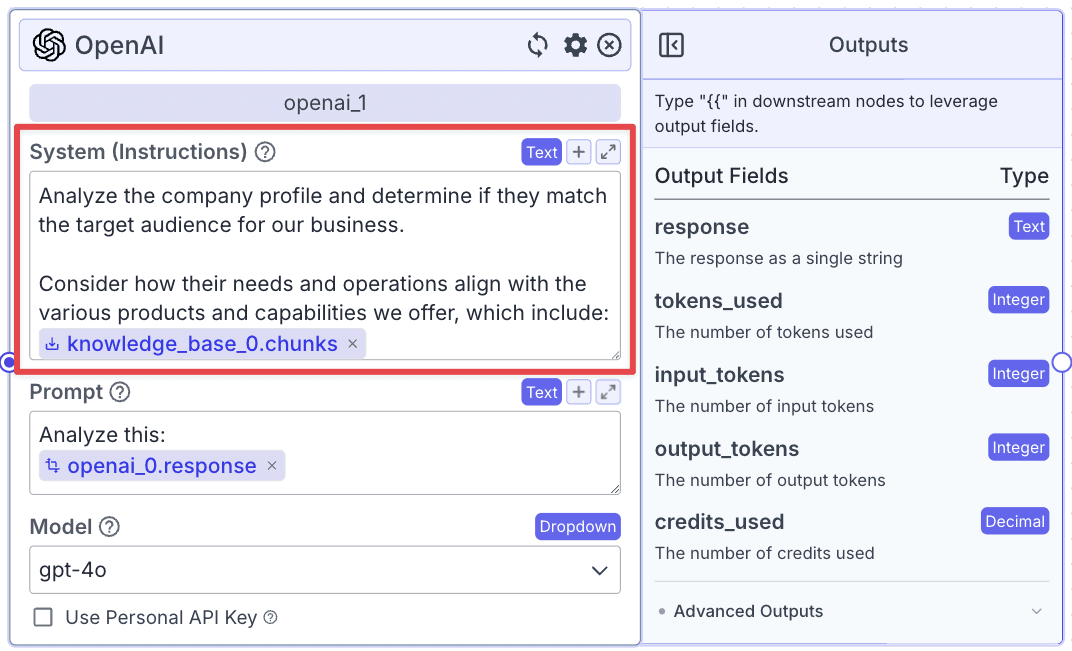Click Text type badge for System (Instructions)
This screenshot has height=651, width=1072.
(541, 152)
